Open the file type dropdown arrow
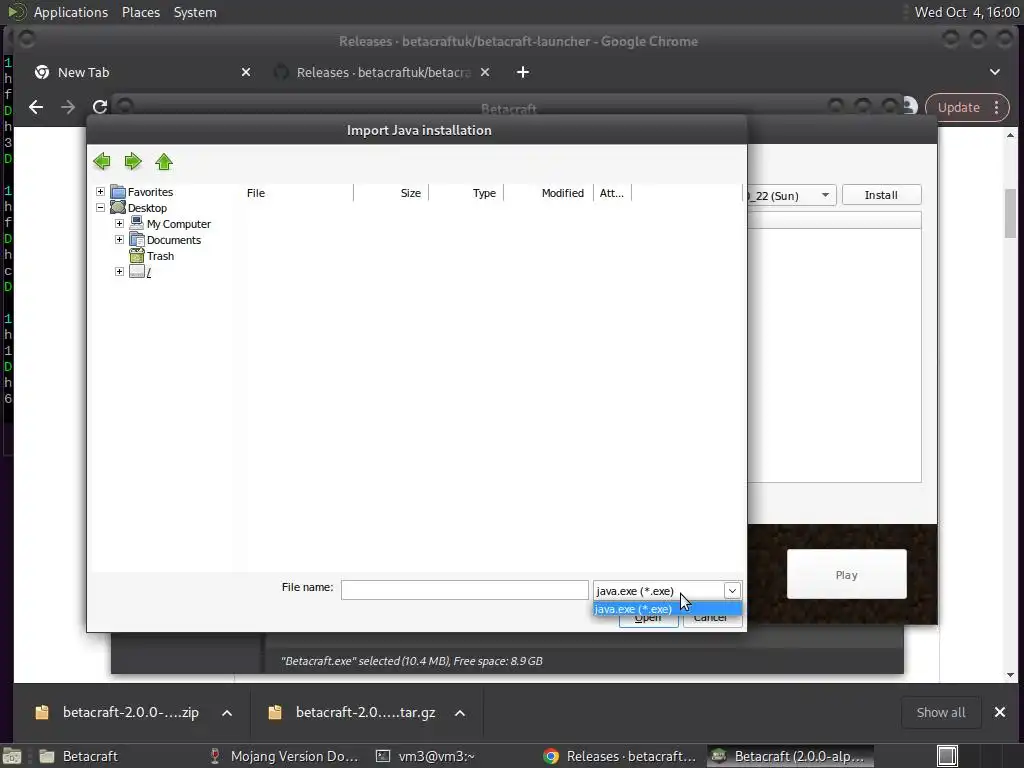This screenshot has width=1024, height=768. point(732,590)
